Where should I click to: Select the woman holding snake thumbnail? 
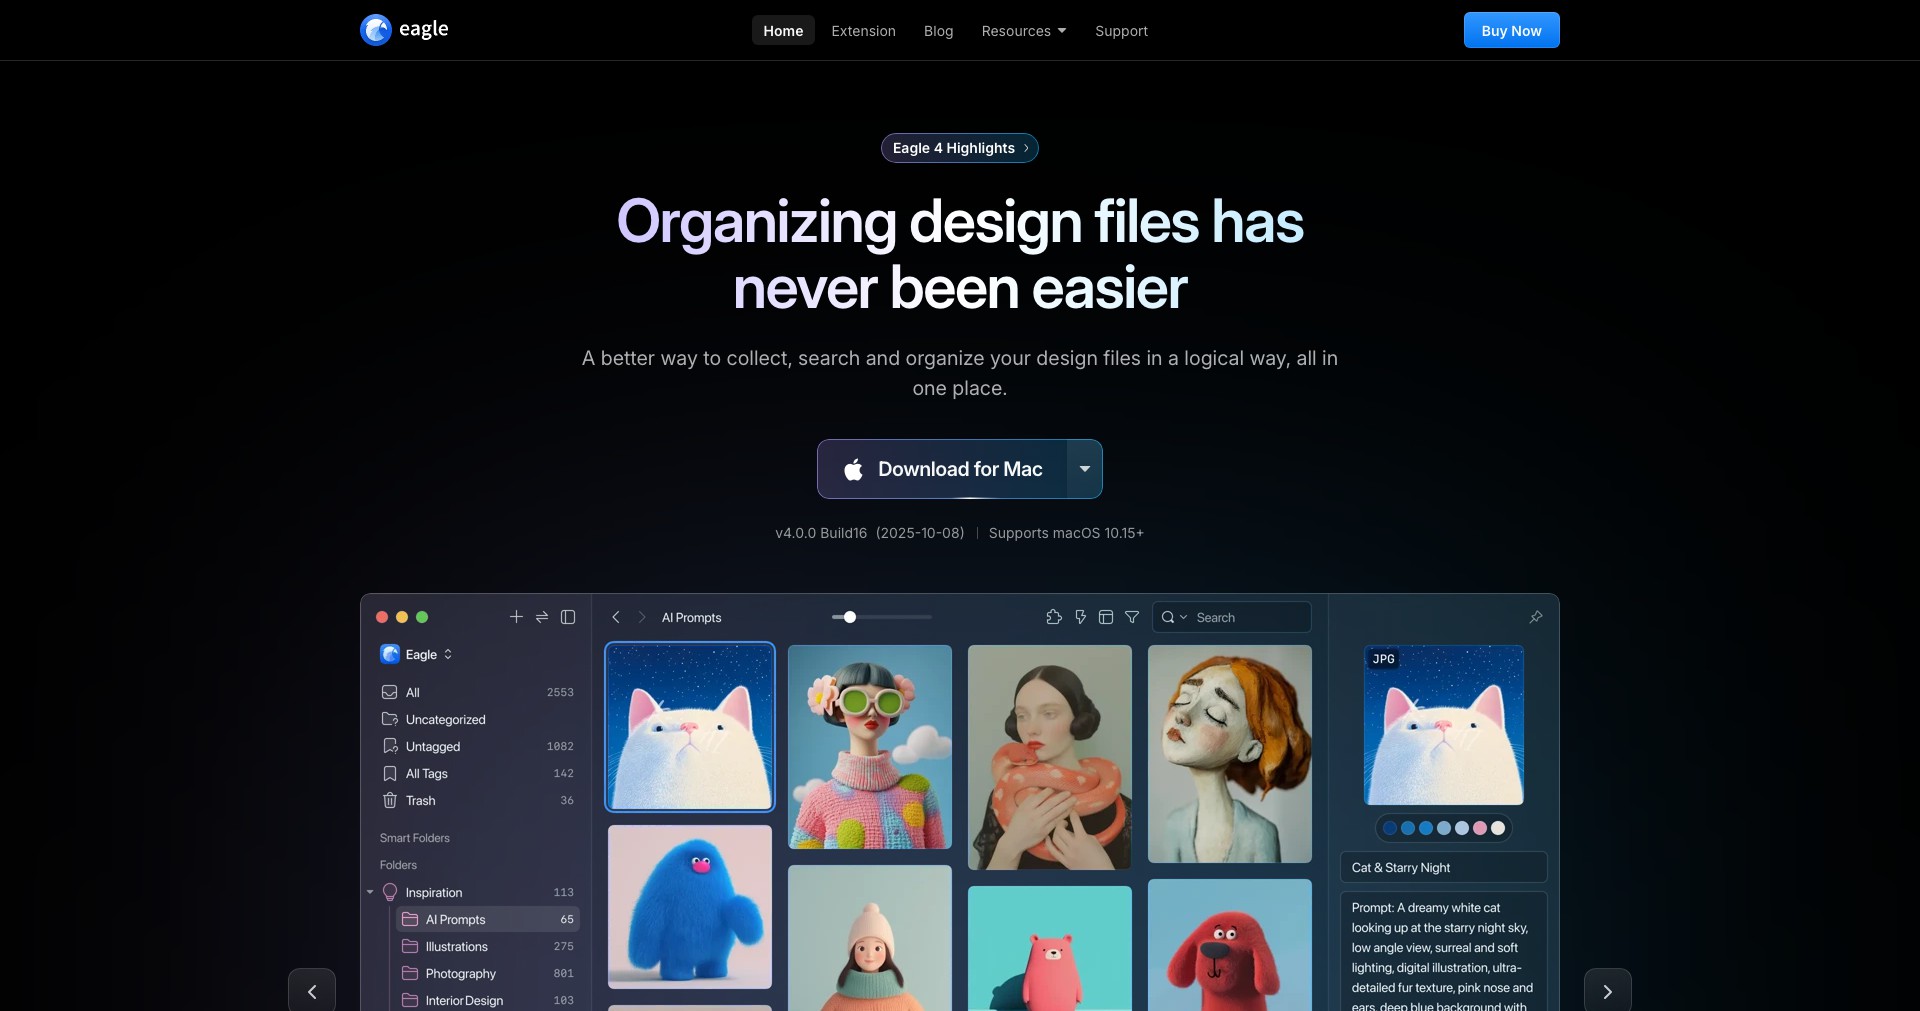(1050, 757)
